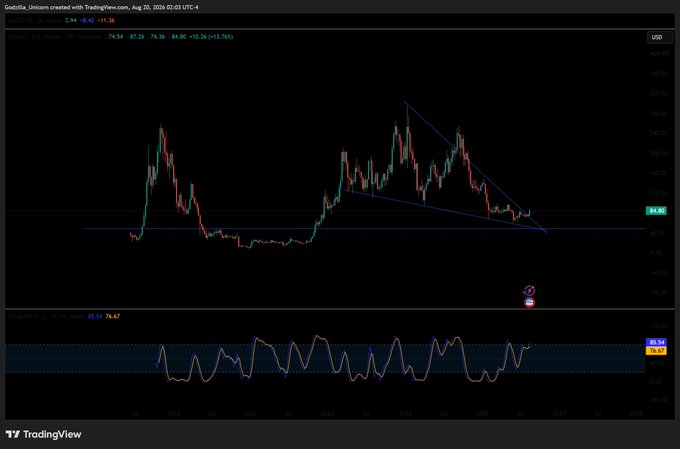Click the 2.94 MACD value
The height and width of the screenshot is (449, 680).
tap(70, 20)
